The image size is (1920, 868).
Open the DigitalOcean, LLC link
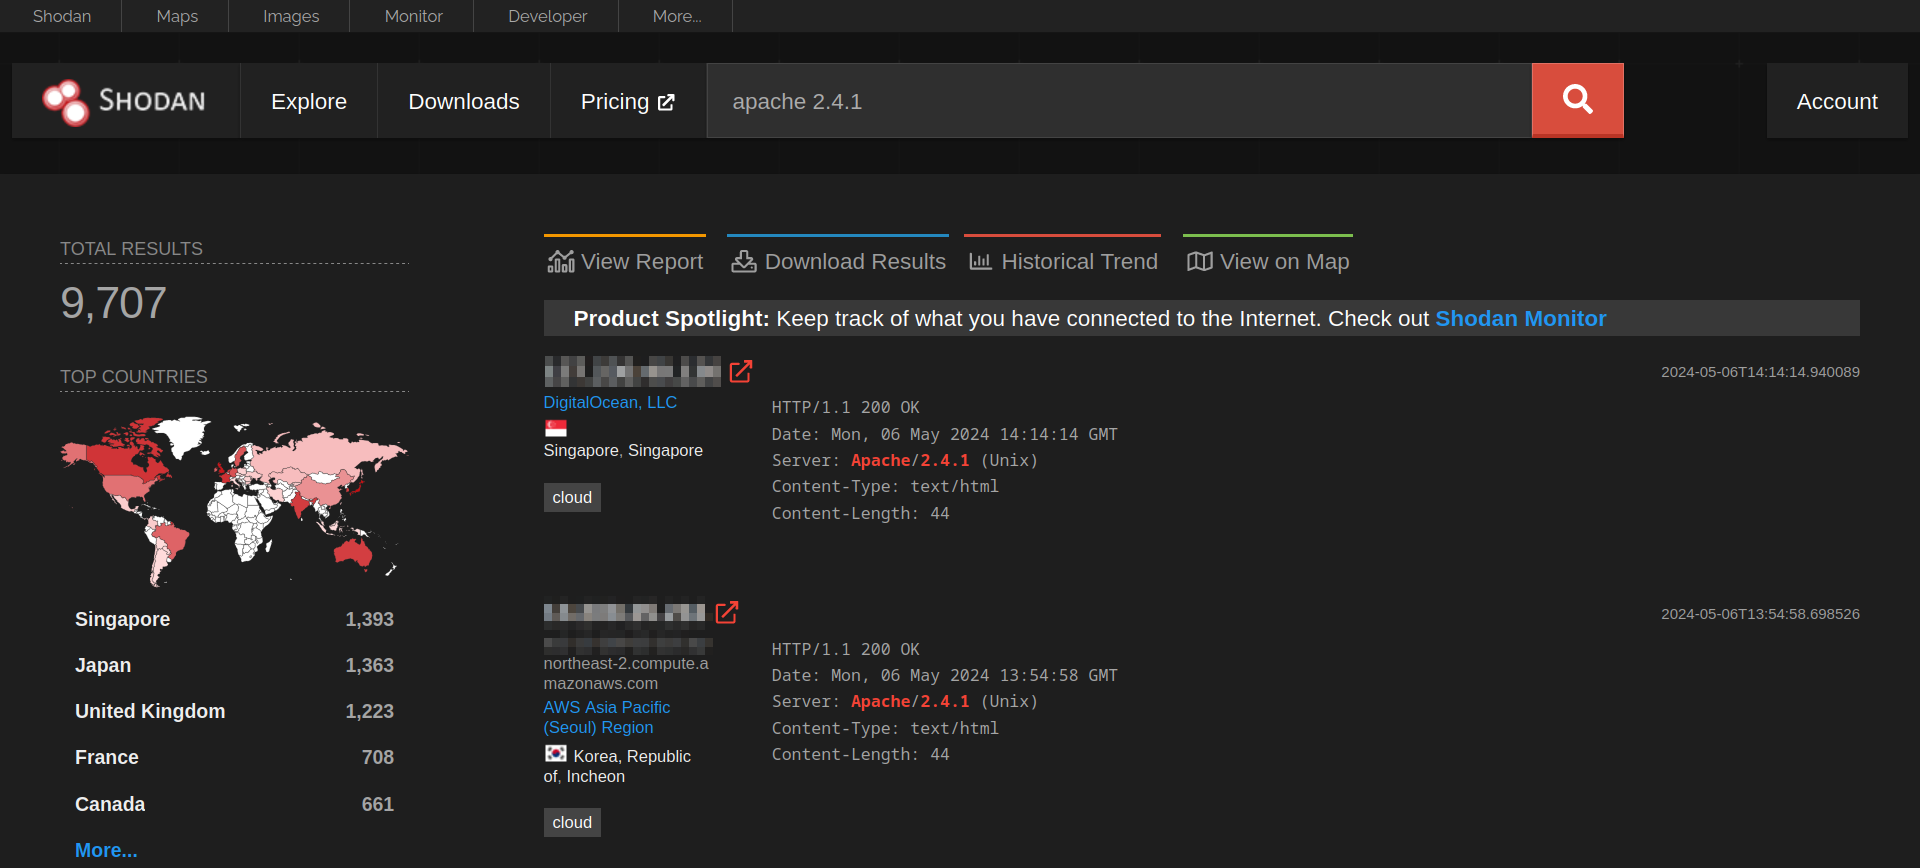610,402
